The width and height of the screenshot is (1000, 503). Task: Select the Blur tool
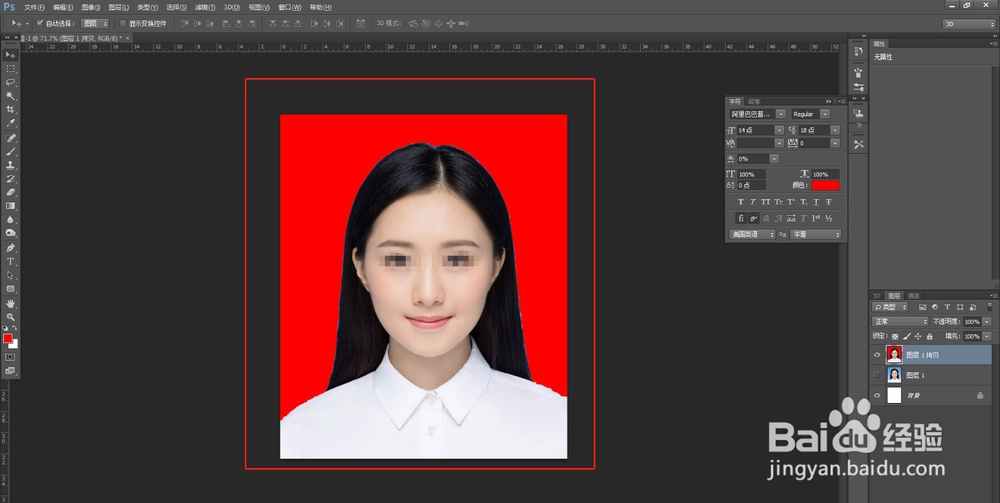[x=10, y=220]
